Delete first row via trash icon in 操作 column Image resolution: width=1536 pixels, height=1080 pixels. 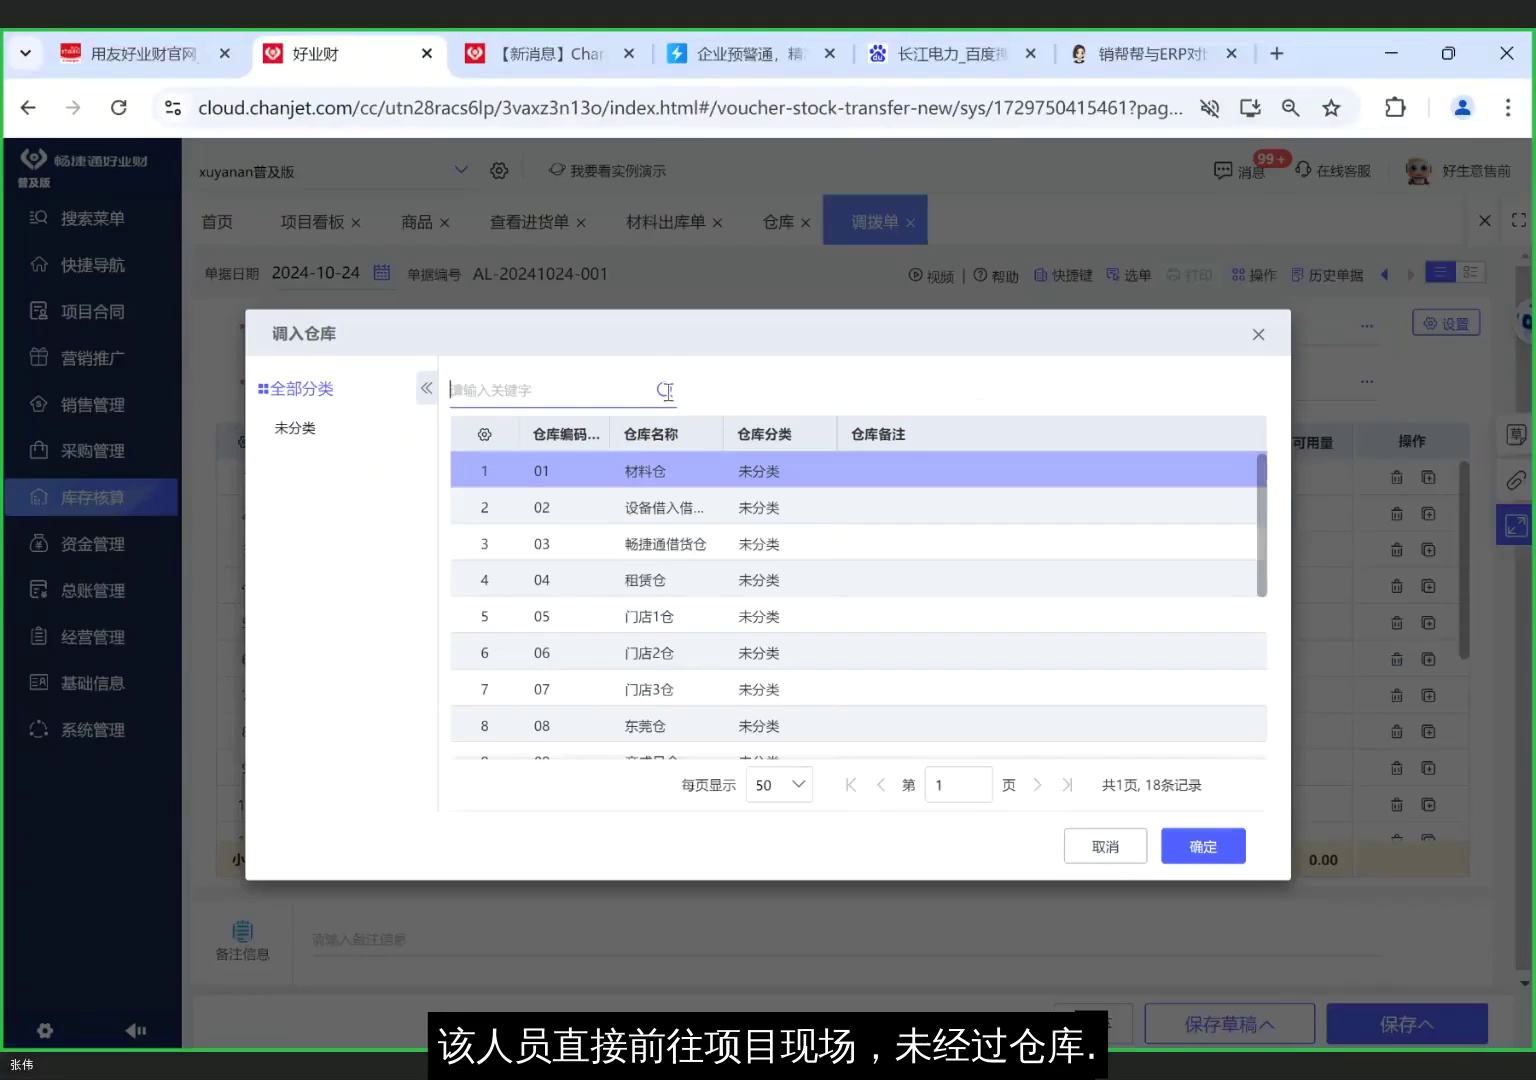tap(1397, 477)
